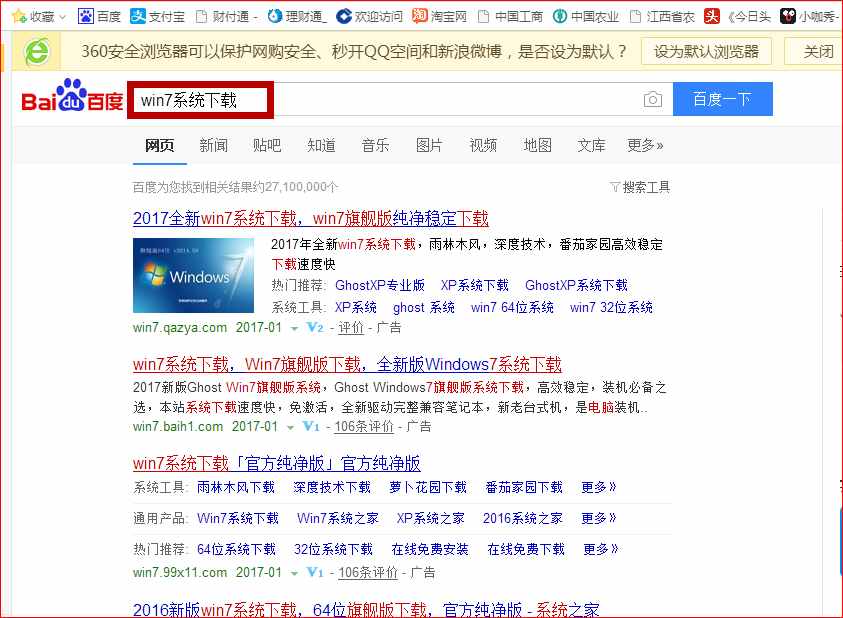Switch to the 贴吧 tab

point(267,145)
